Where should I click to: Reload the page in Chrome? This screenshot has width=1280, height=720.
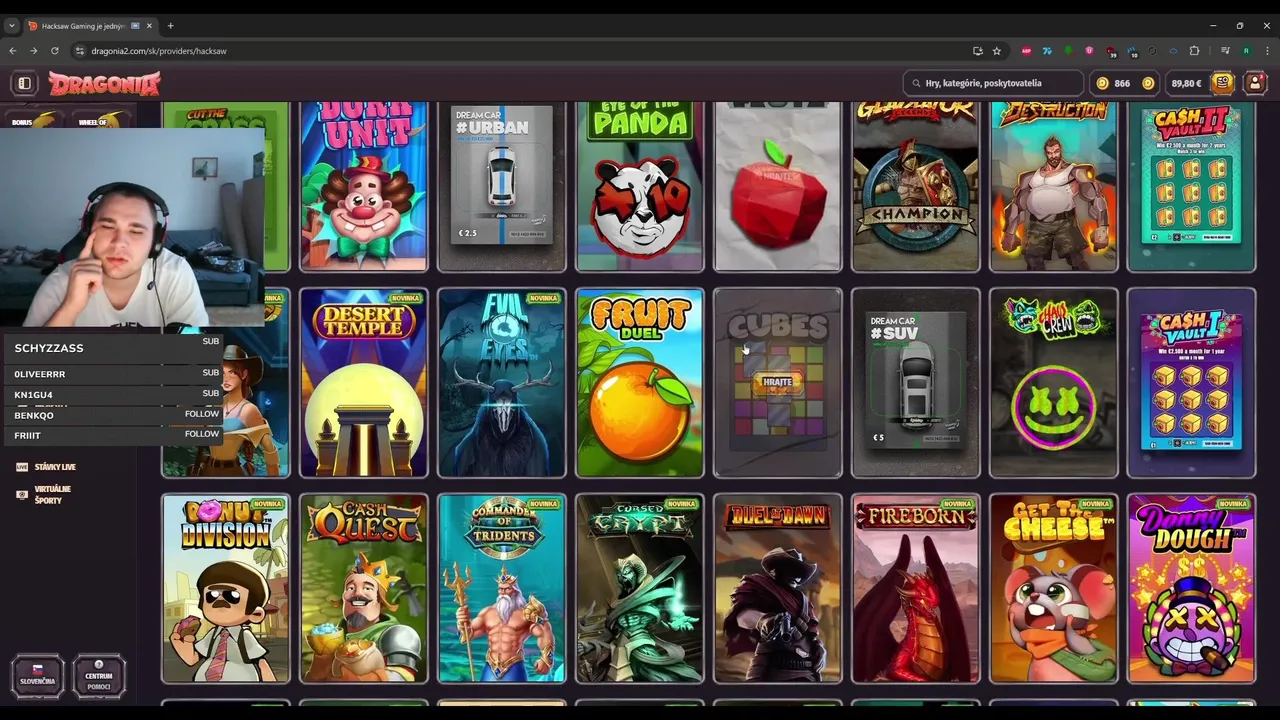click(54, 51)
